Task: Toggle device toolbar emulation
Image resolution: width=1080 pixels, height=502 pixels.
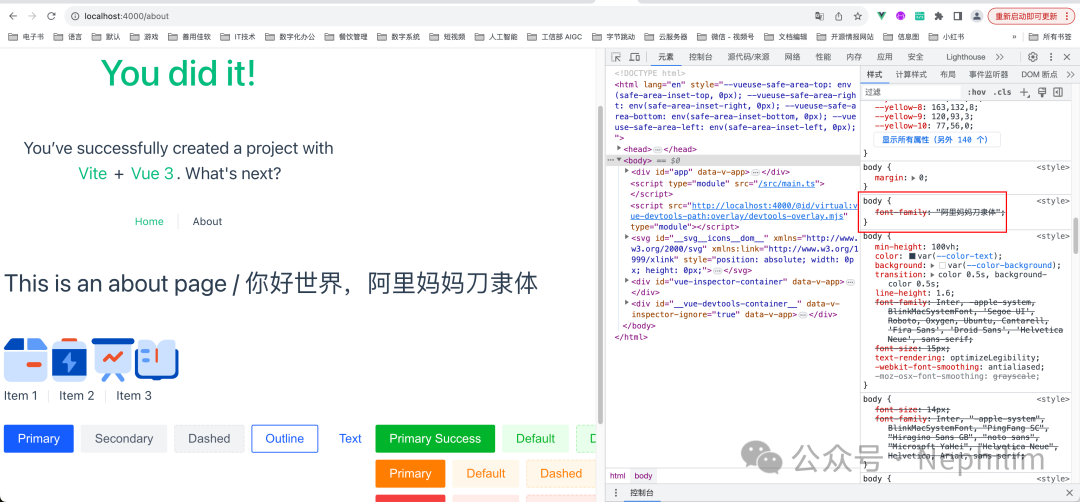Action: (634, 57)
